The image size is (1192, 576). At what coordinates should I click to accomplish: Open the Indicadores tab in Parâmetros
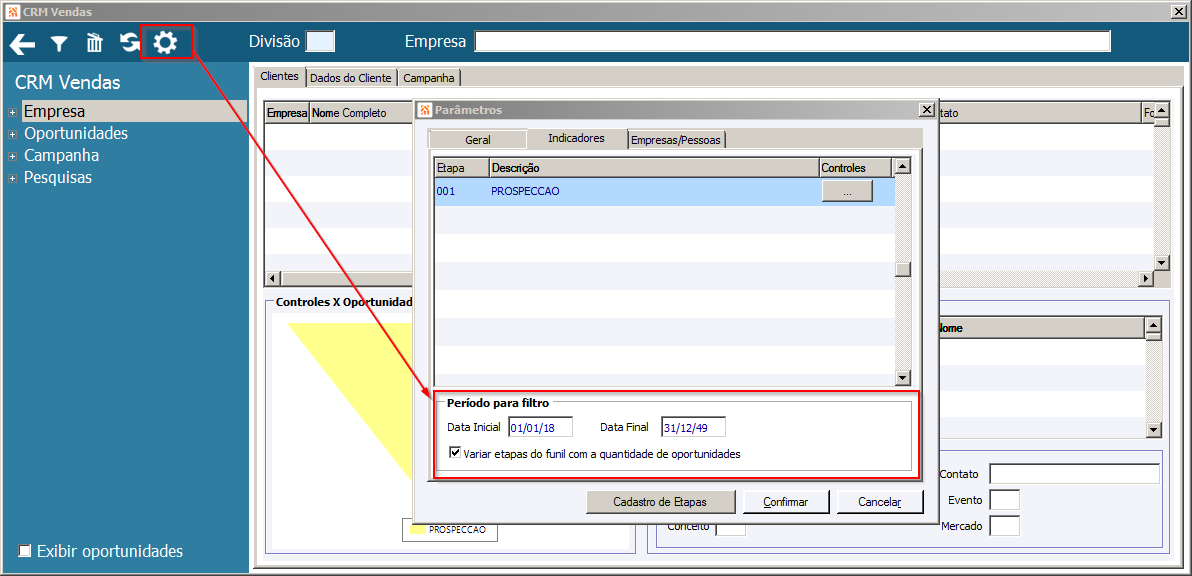[x=576, y=138]
